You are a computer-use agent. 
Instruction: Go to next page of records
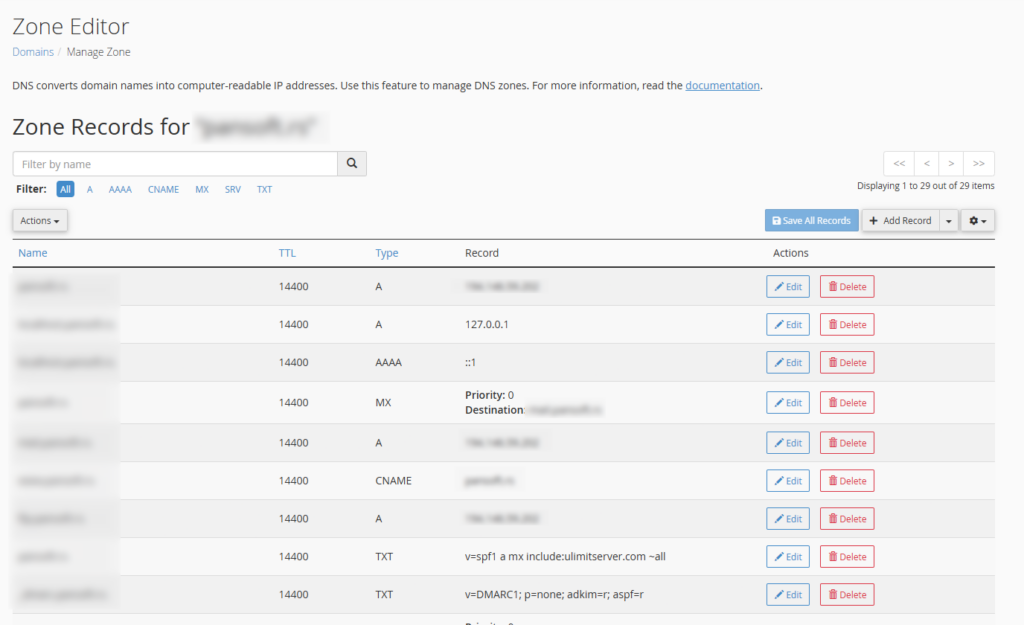(951, 164)
